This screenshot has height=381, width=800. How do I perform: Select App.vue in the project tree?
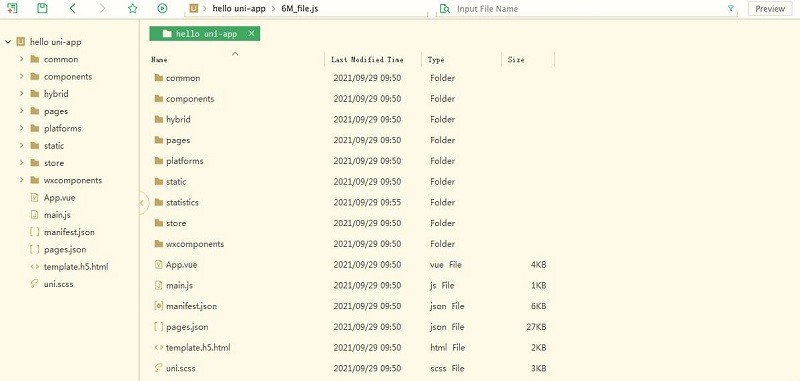60,197
